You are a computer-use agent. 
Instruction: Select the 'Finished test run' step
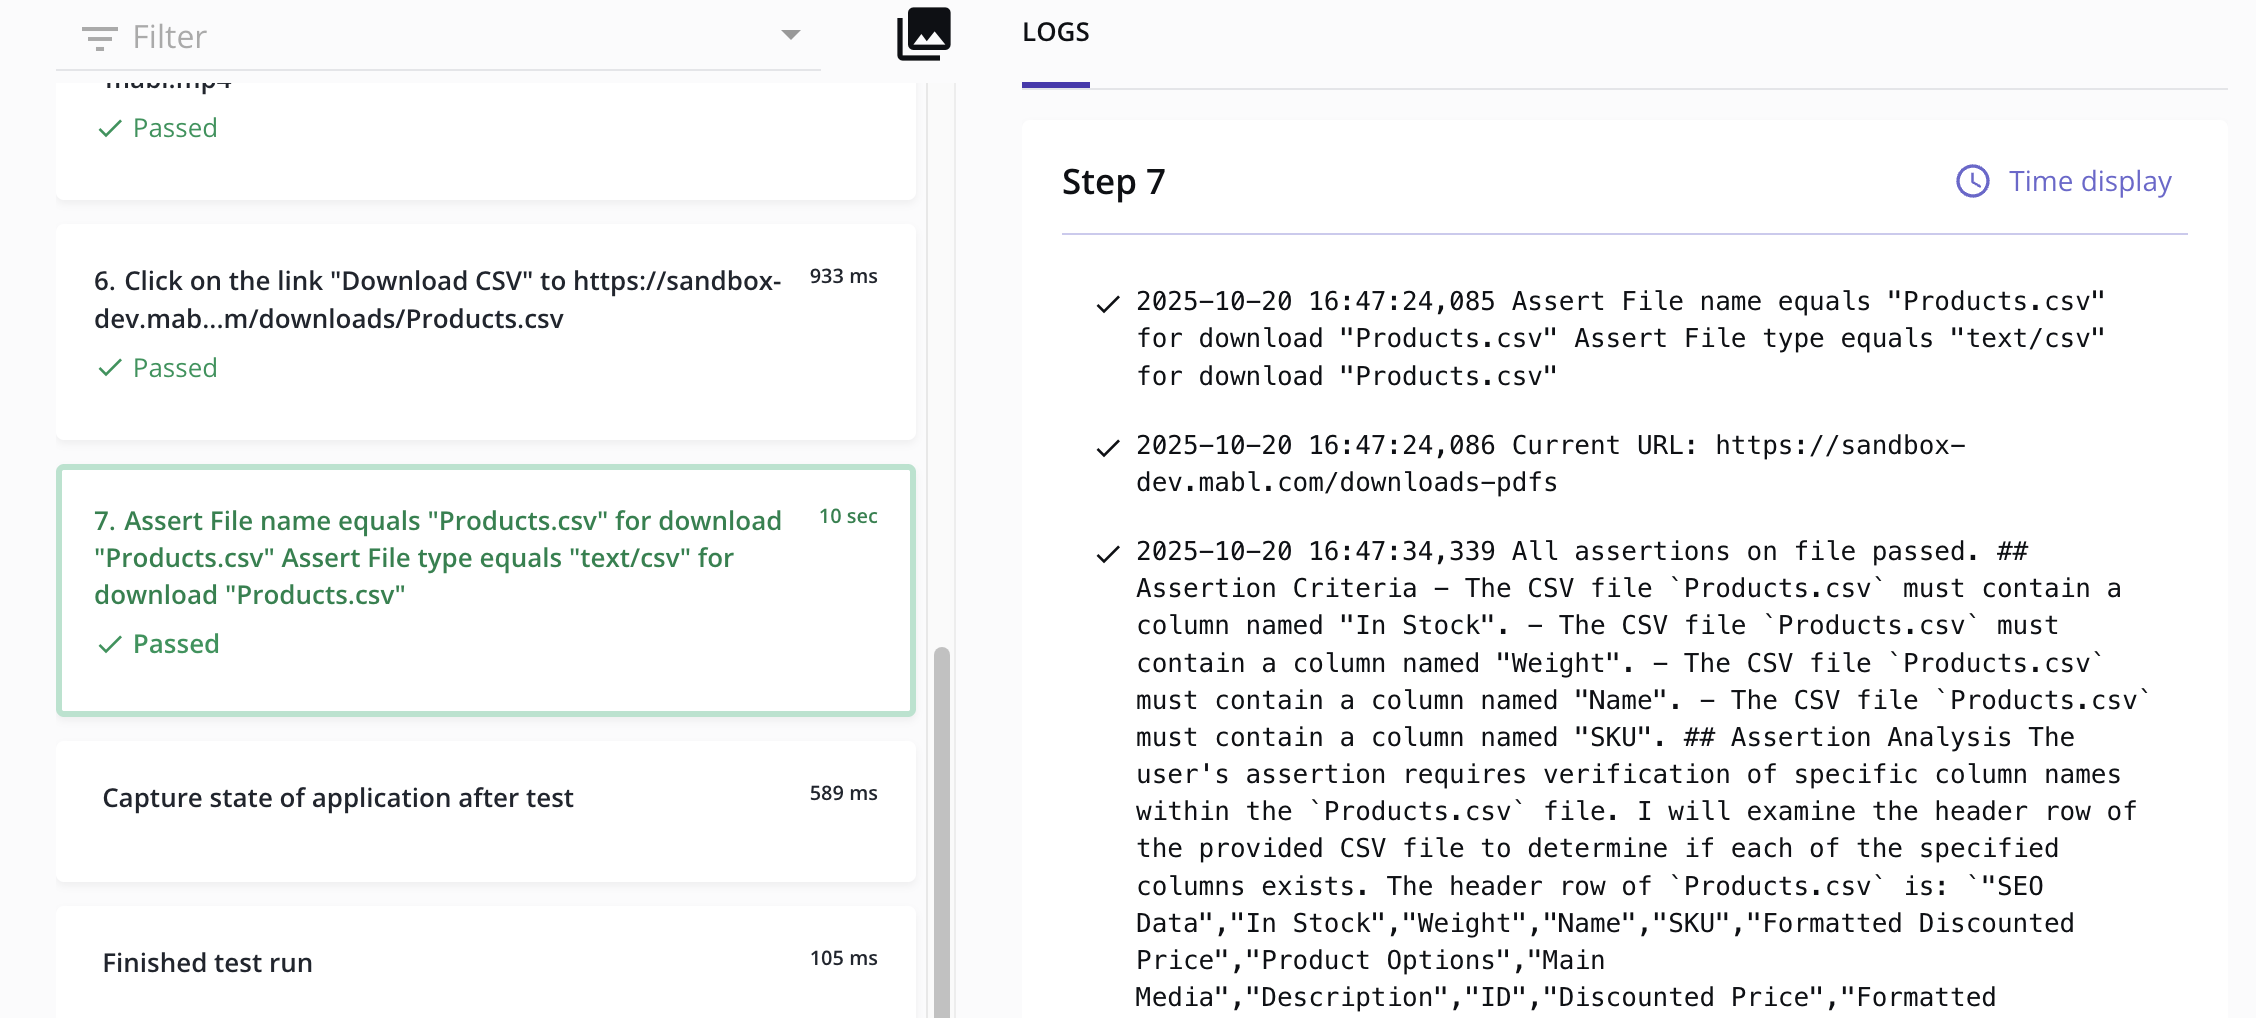[206, 962]
